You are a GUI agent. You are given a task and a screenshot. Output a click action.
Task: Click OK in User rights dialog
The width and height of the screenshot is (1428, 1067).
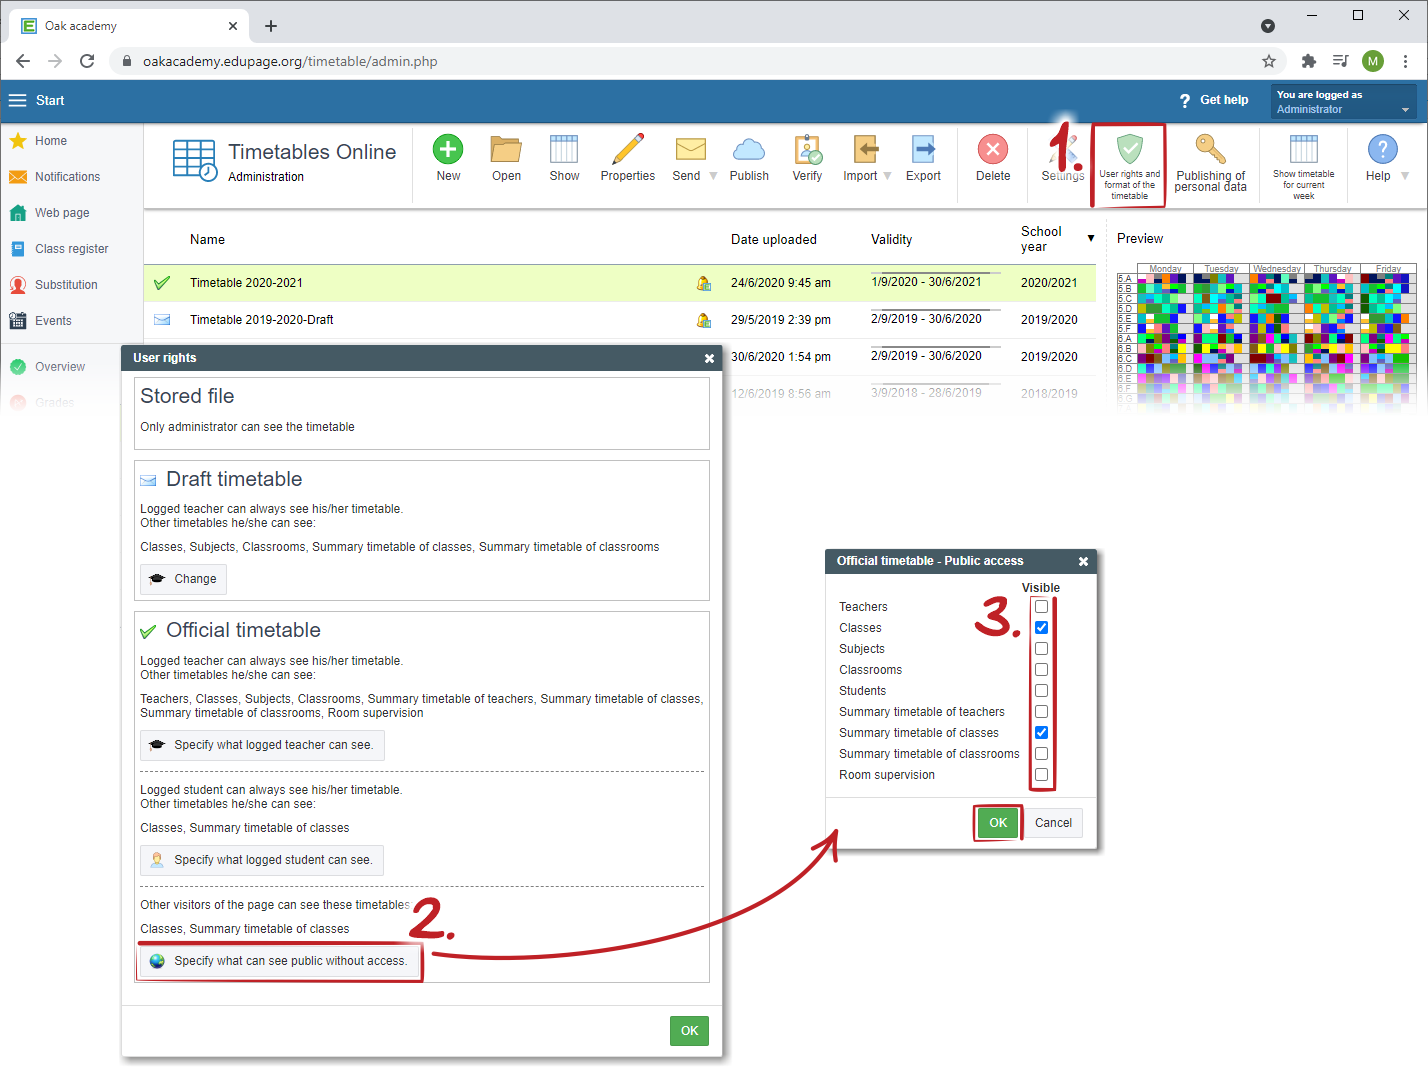689,1031
